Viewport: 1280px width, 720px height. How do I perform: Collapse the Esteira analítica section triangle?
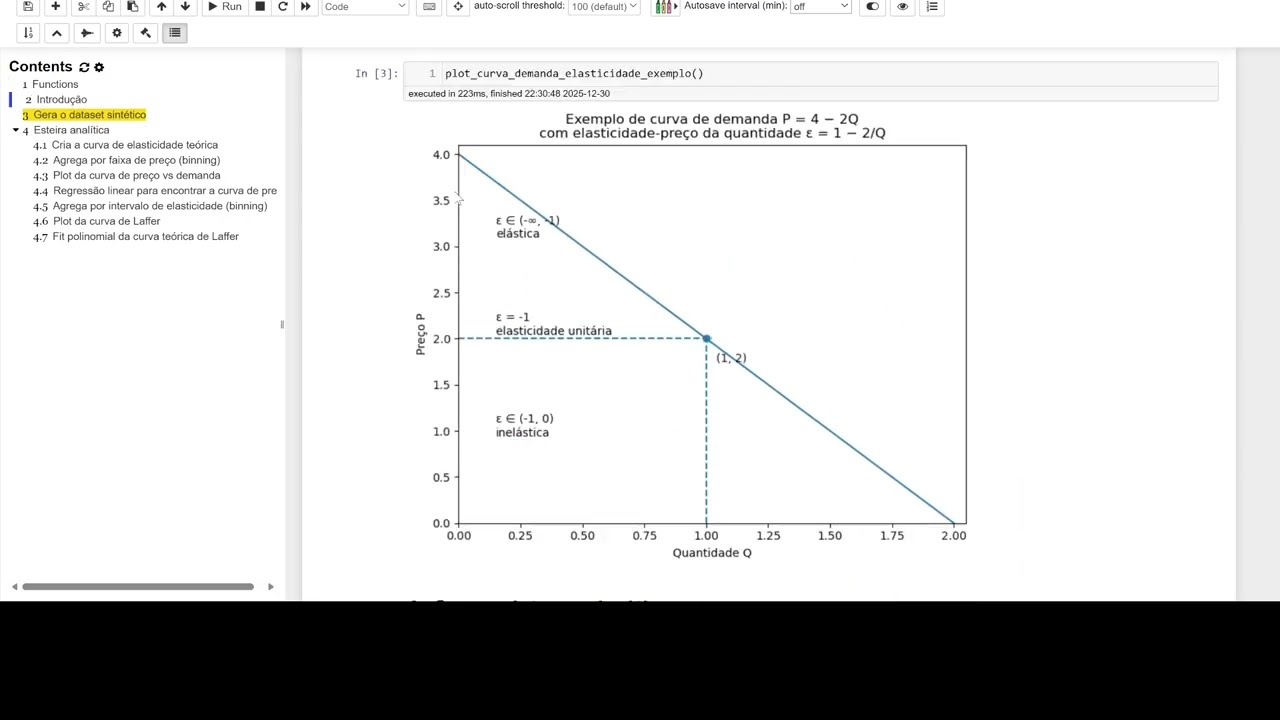pyautogui.click(x=15, y=130)
